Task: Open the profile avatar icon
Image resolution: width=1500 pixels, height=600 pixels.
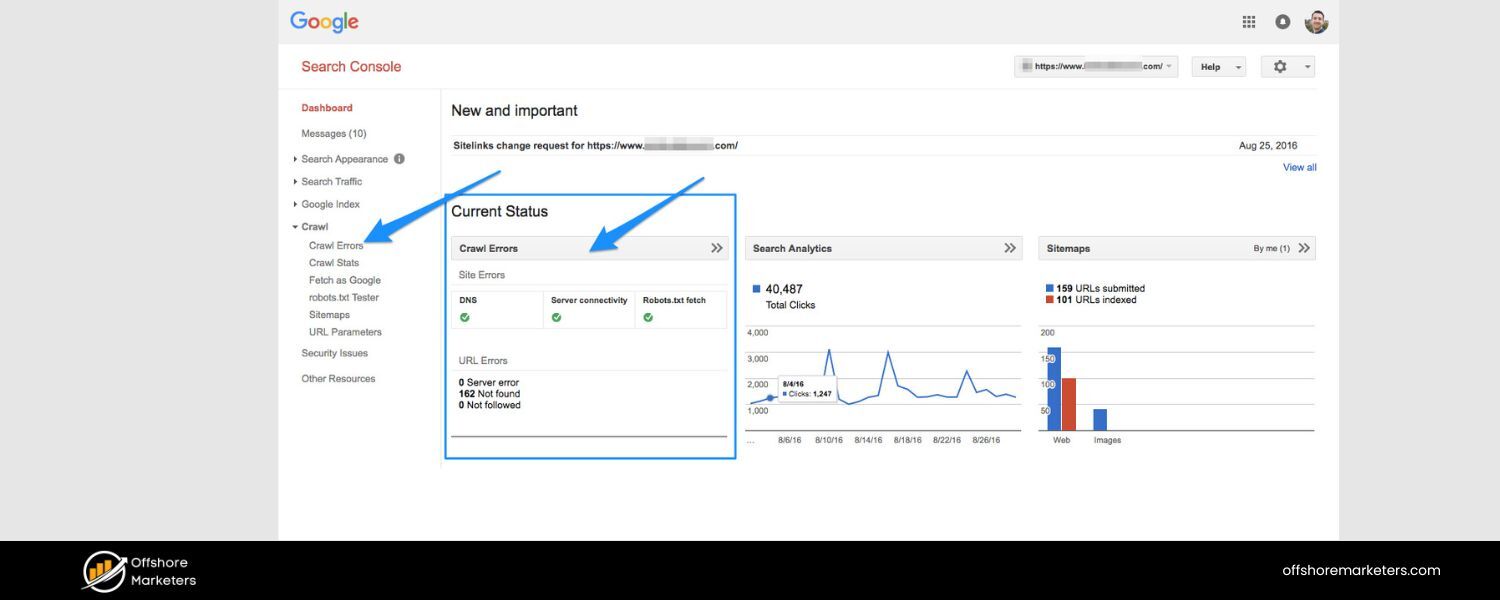Action: 1316,21
